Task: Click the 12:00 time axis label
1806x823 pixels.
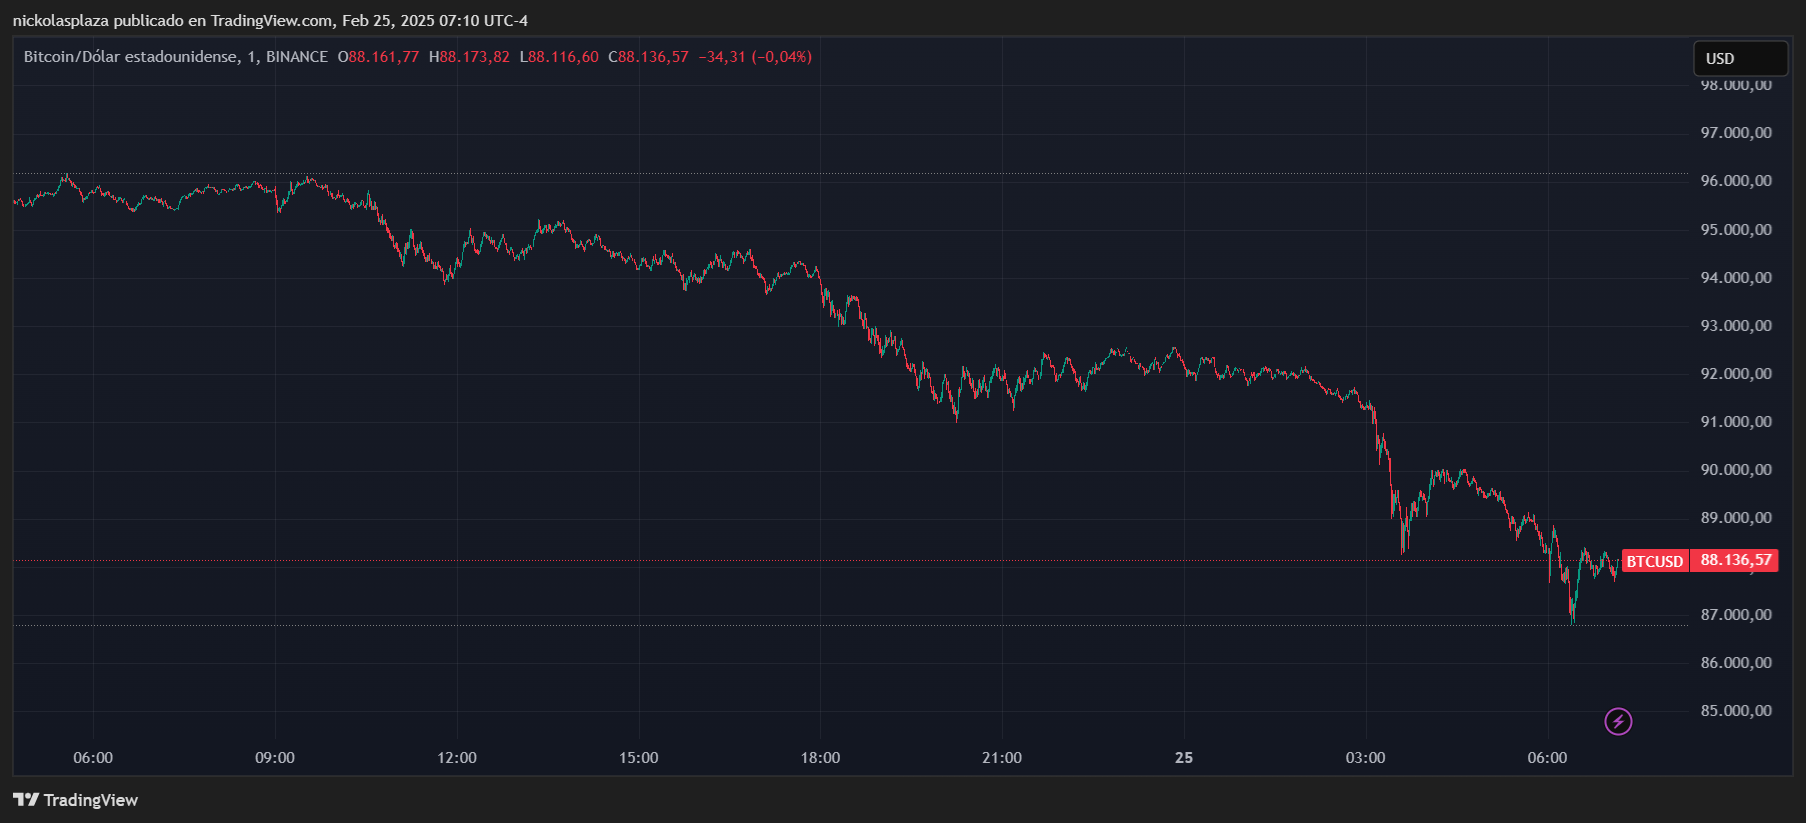Action: 457,758
